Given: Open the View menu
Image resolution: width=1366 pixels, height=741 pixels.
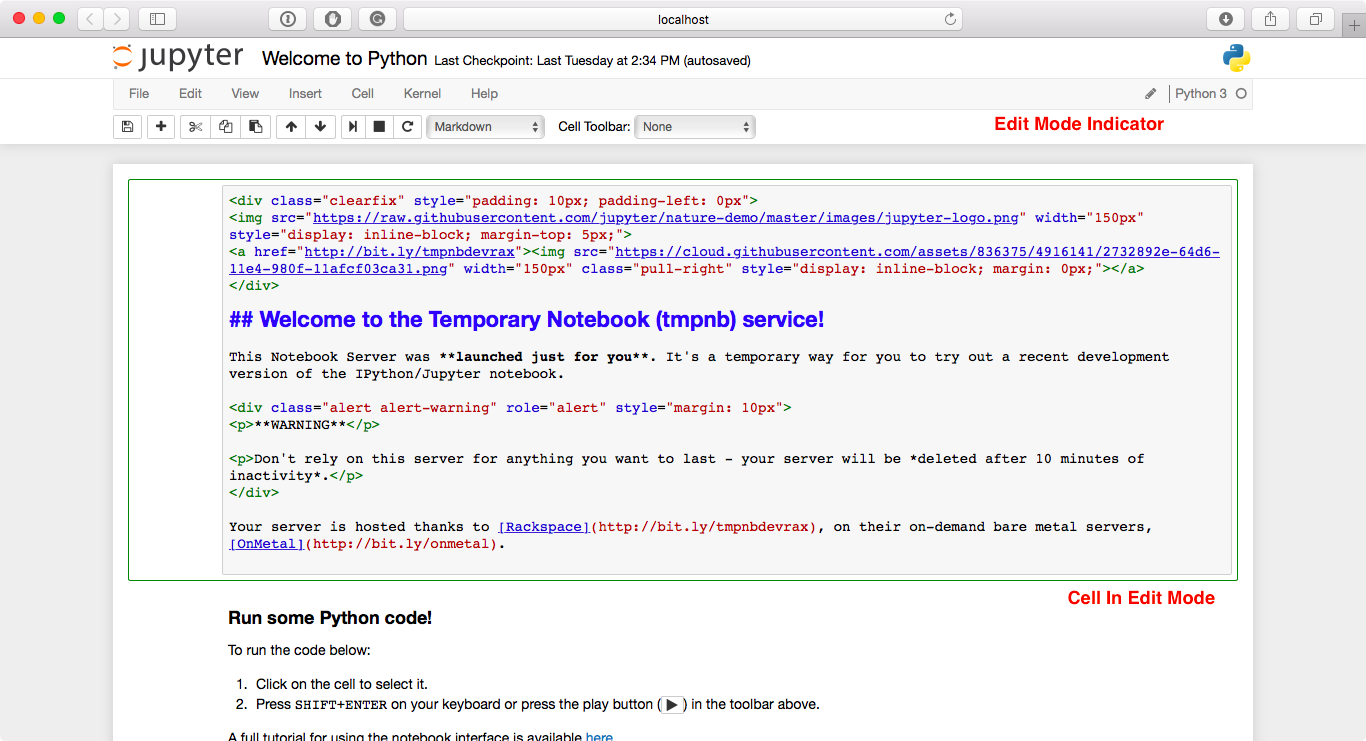Looking at the screenshot, I should pos(245,94).
